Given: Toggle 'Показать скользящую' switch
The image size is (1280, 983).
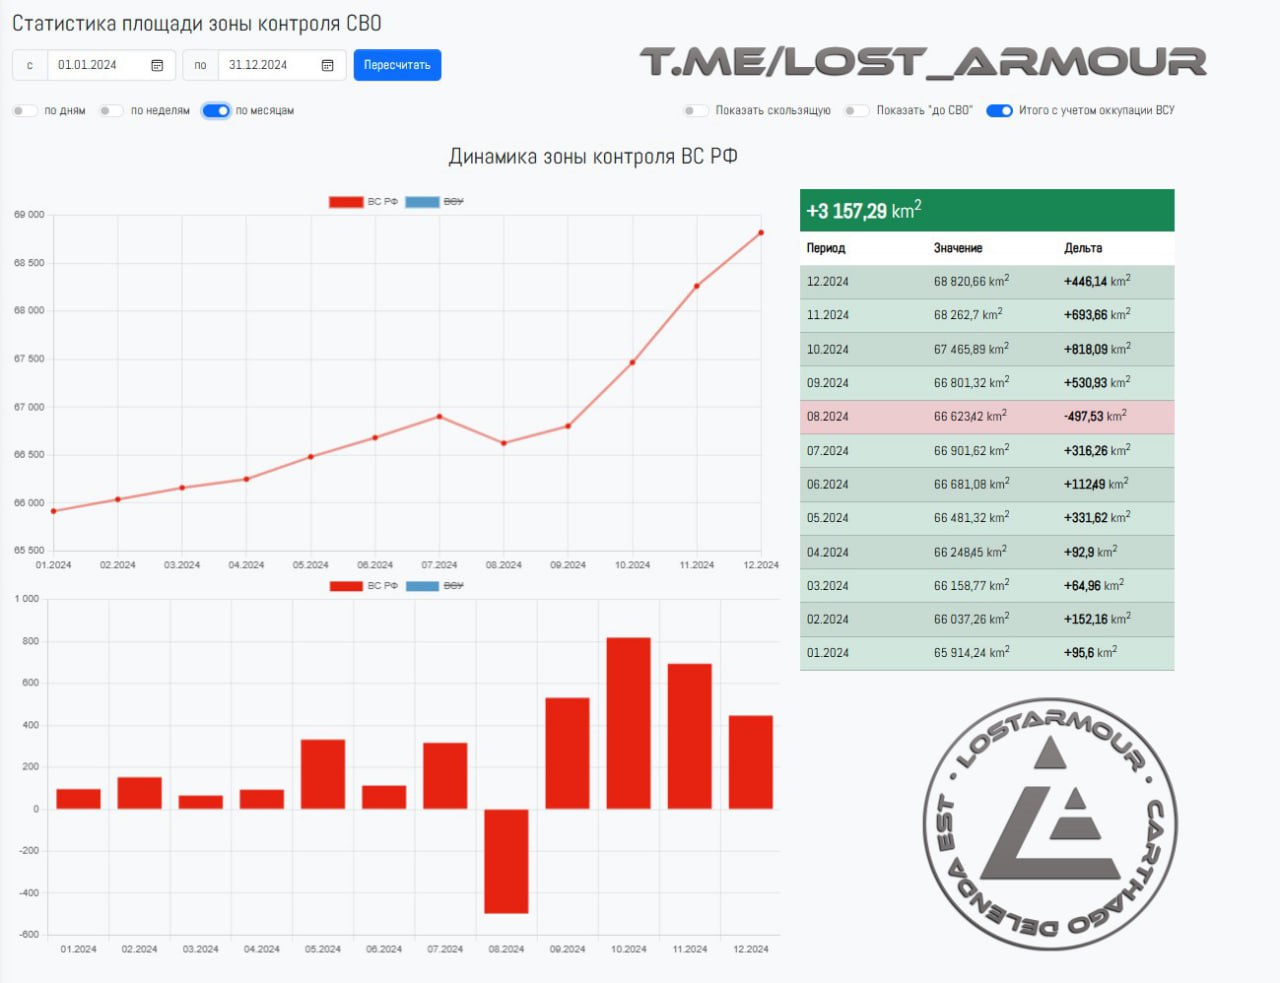Looking at the screenshot, I should tap(695, 111).
